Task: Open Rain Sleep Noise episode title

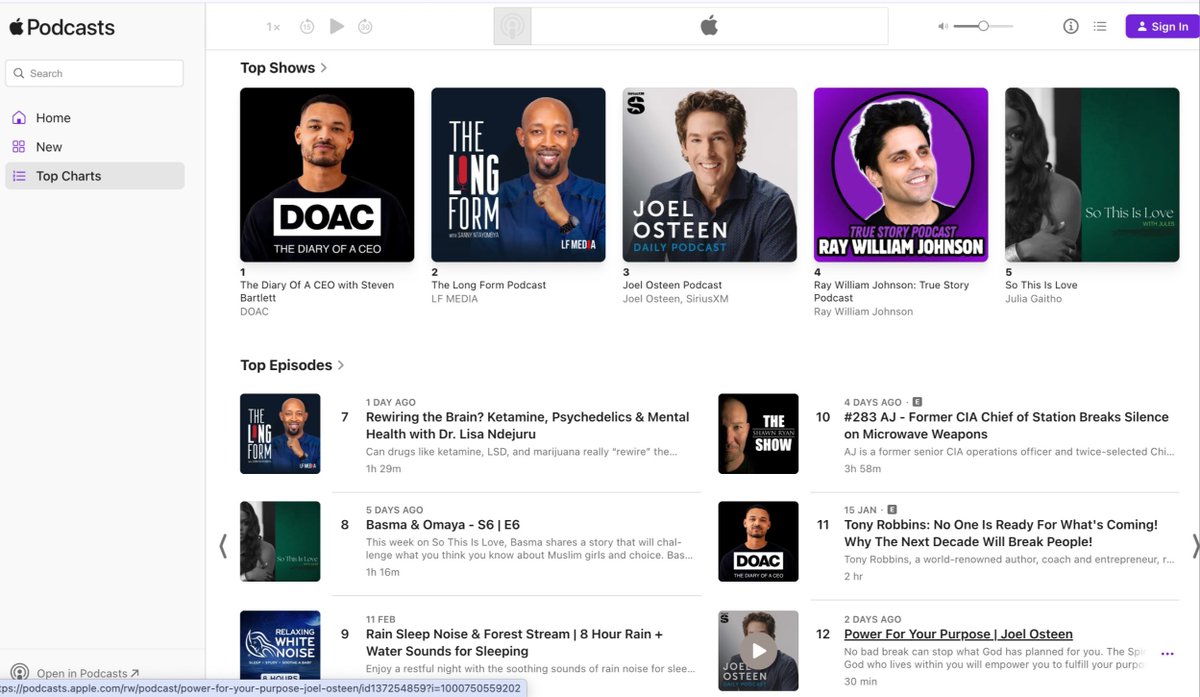Action: [514, 643]
